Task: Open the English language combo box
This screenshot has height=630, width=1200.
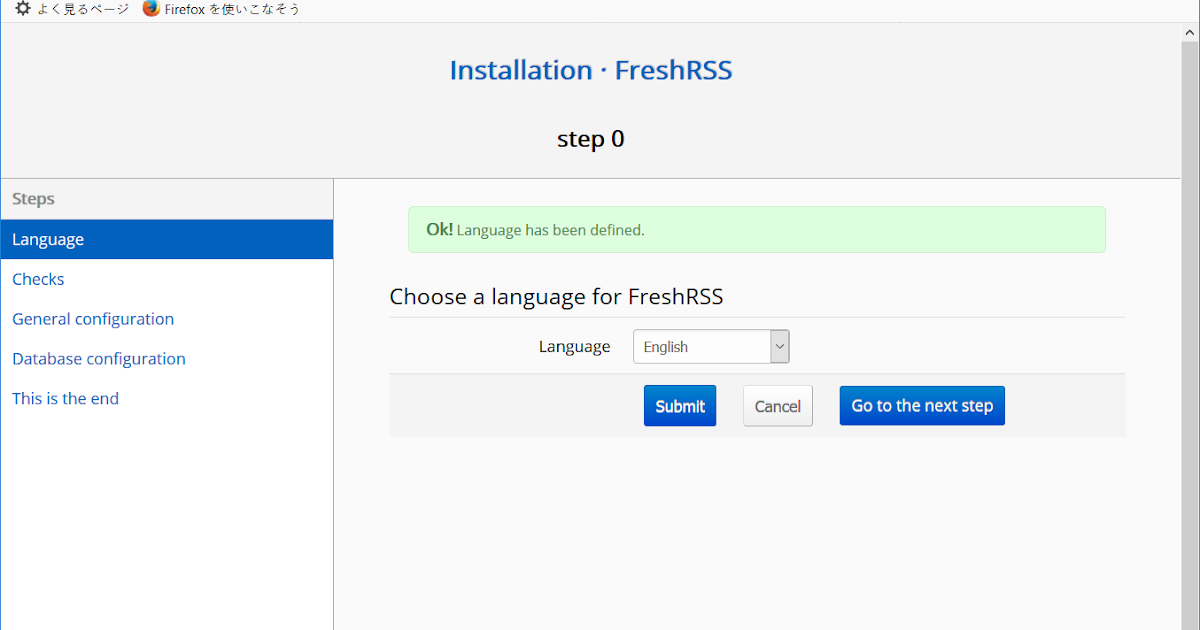Action: coord(702,347)
